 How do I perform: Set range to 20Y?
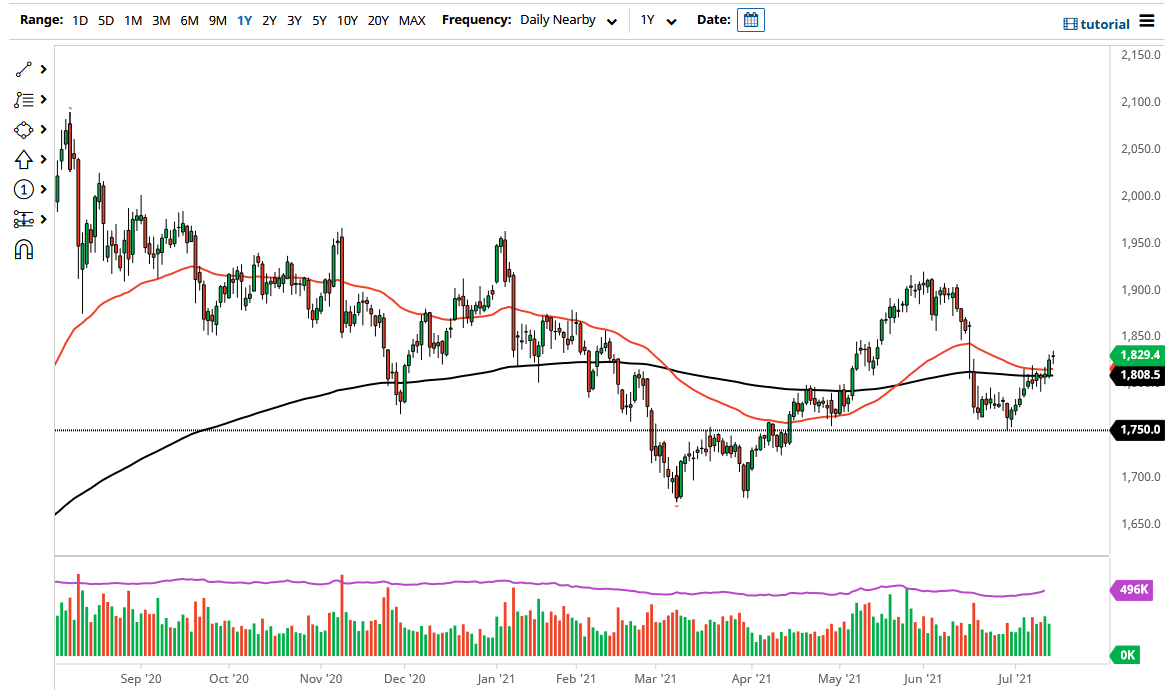tap(379, 20)
